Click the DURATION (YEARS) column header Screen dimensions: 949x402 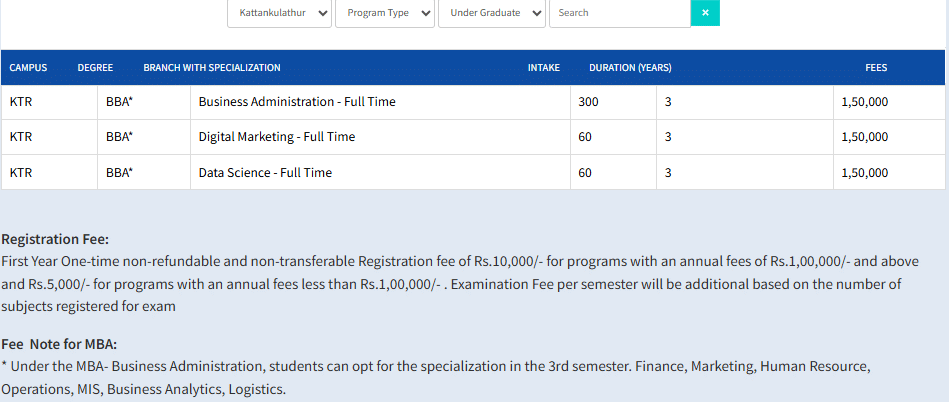pyautogui.click(x=630, y=68)
